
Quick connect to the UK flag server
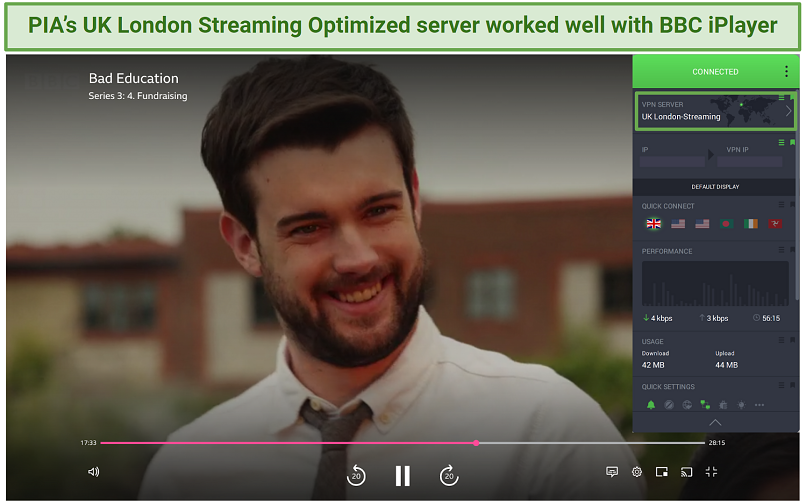[x=653, y=224]
